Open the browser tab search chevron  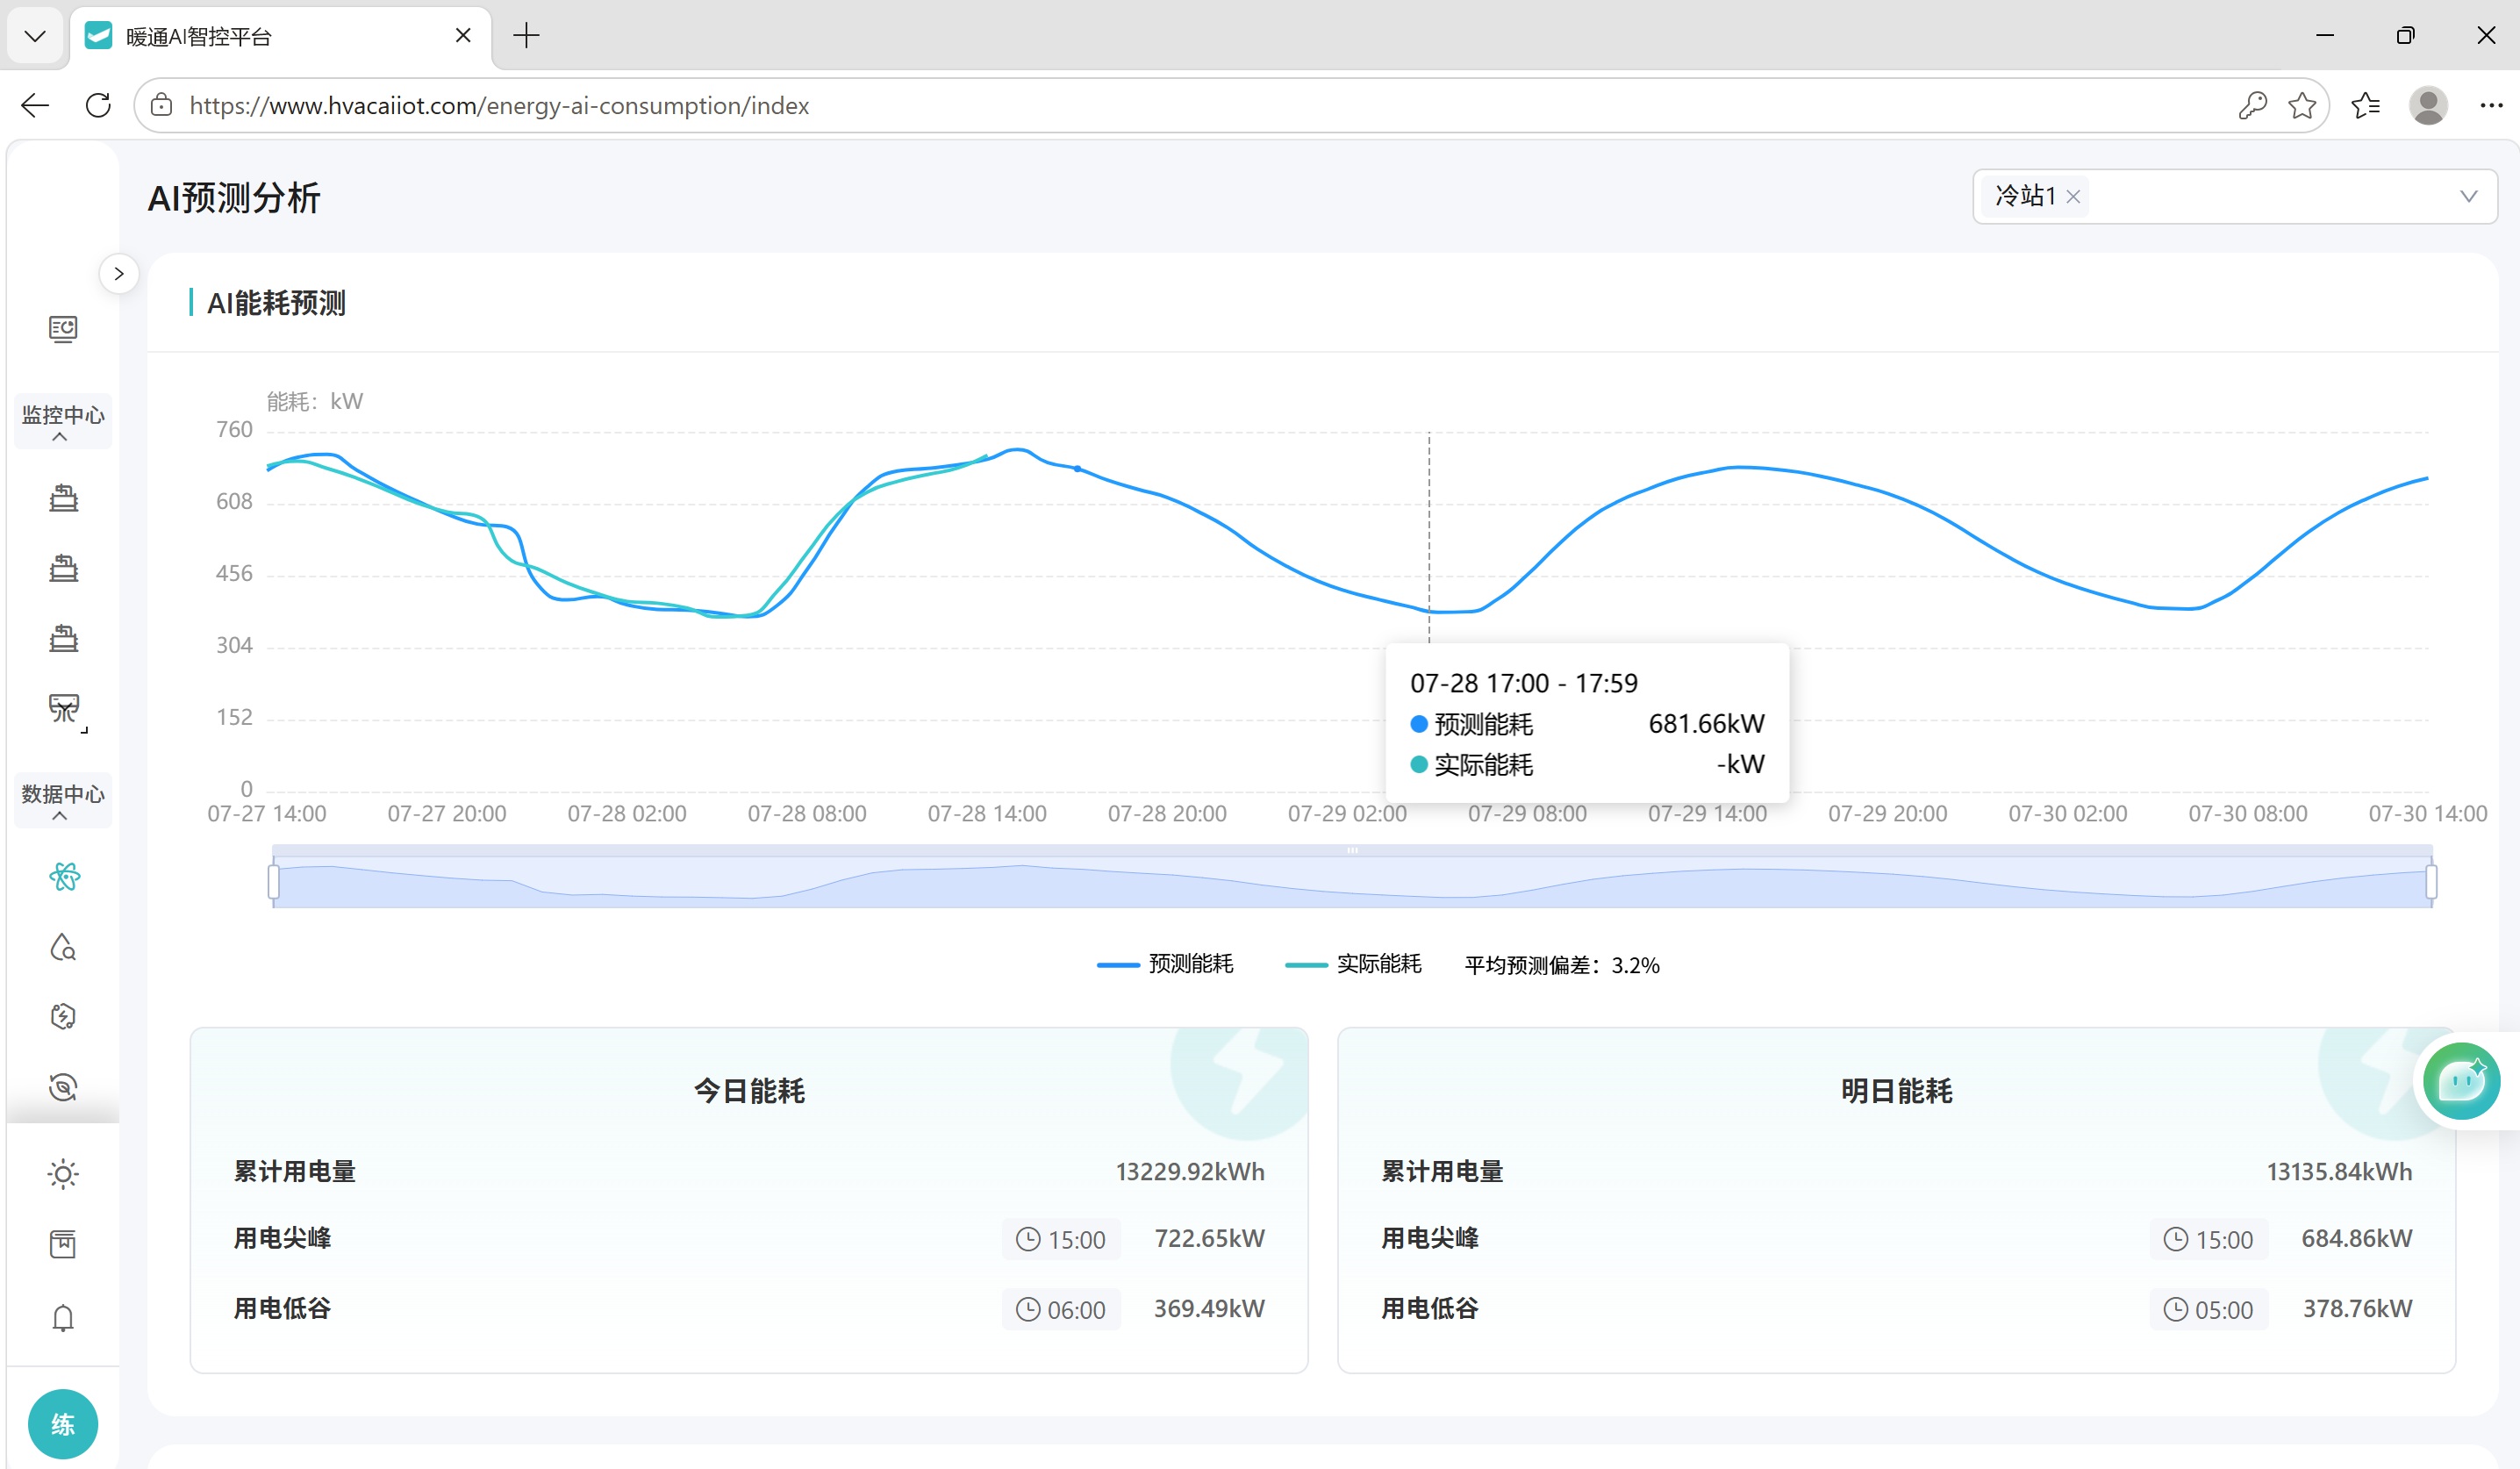point(35,36)
